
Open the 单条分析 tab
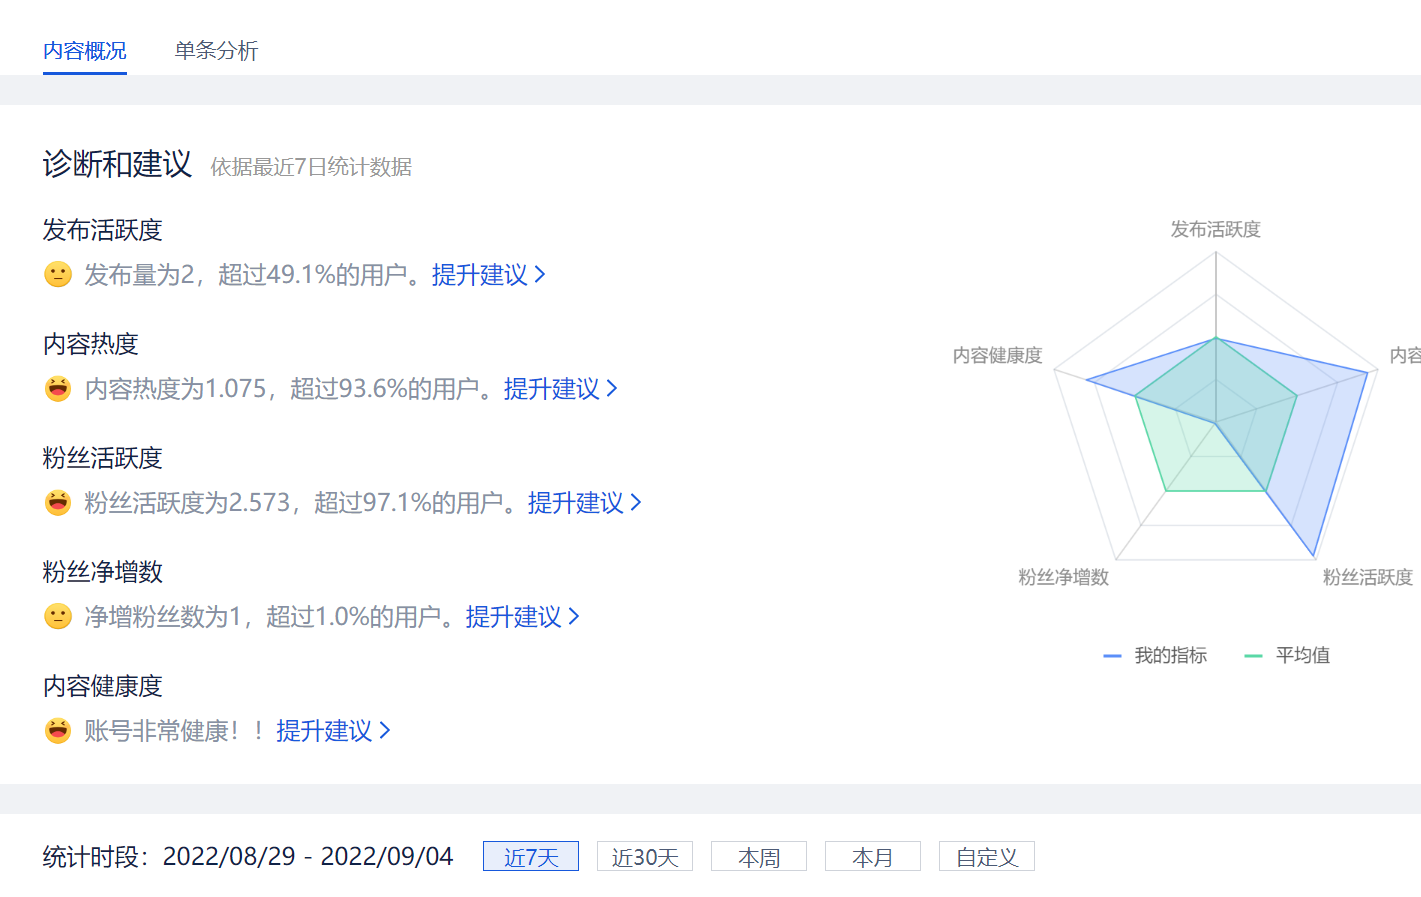pos(216,51)
